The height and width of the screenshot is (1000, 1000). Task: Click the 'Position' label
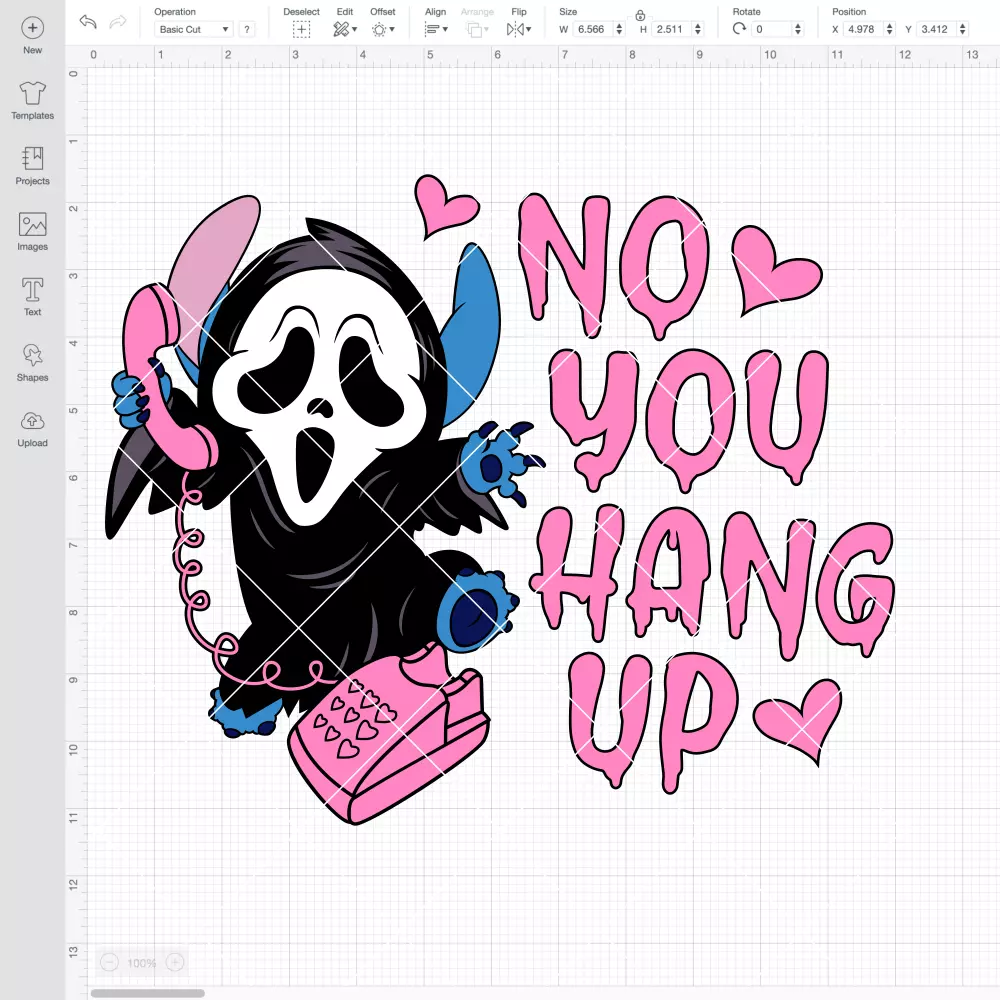pyautogui.click(x=849, y=11)
